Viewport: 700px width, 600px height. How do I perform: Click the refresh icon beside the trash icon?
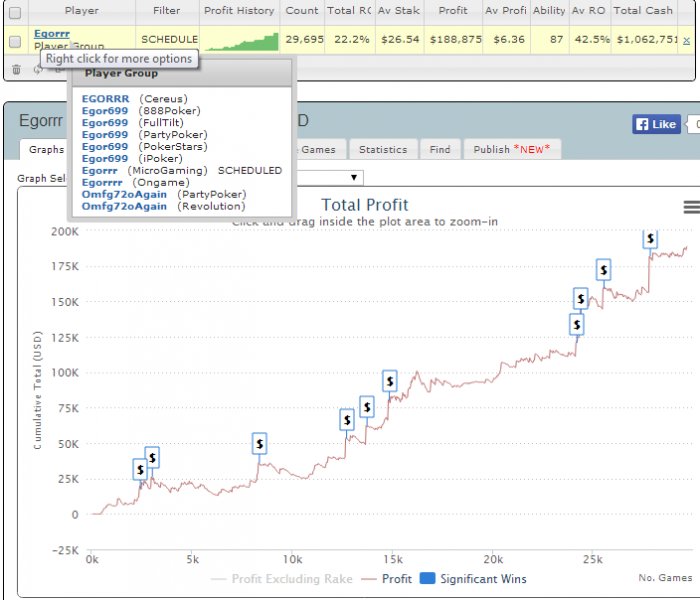38,69
